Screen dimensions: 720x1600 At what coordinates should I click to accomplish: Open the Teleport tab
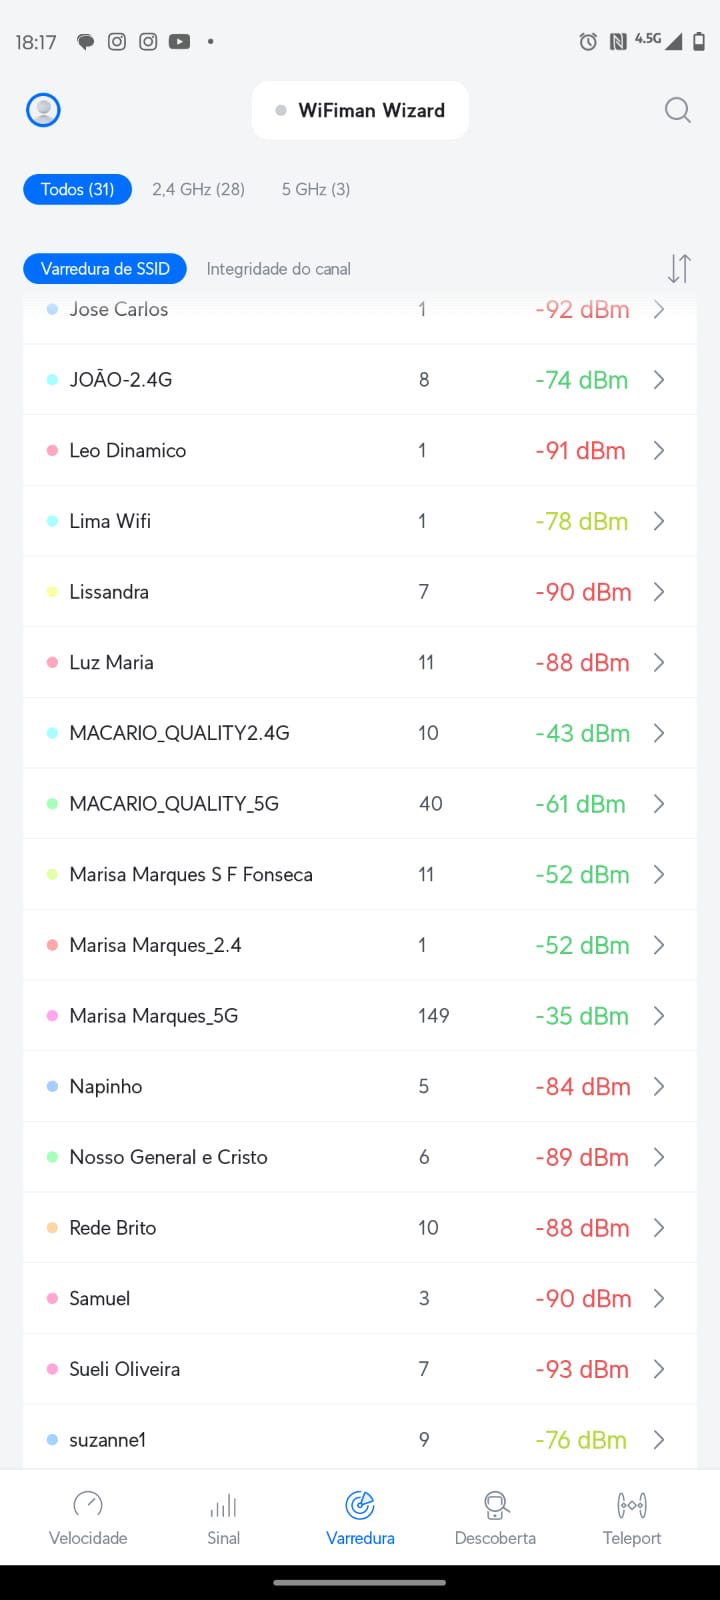[x=632, y=1518]
